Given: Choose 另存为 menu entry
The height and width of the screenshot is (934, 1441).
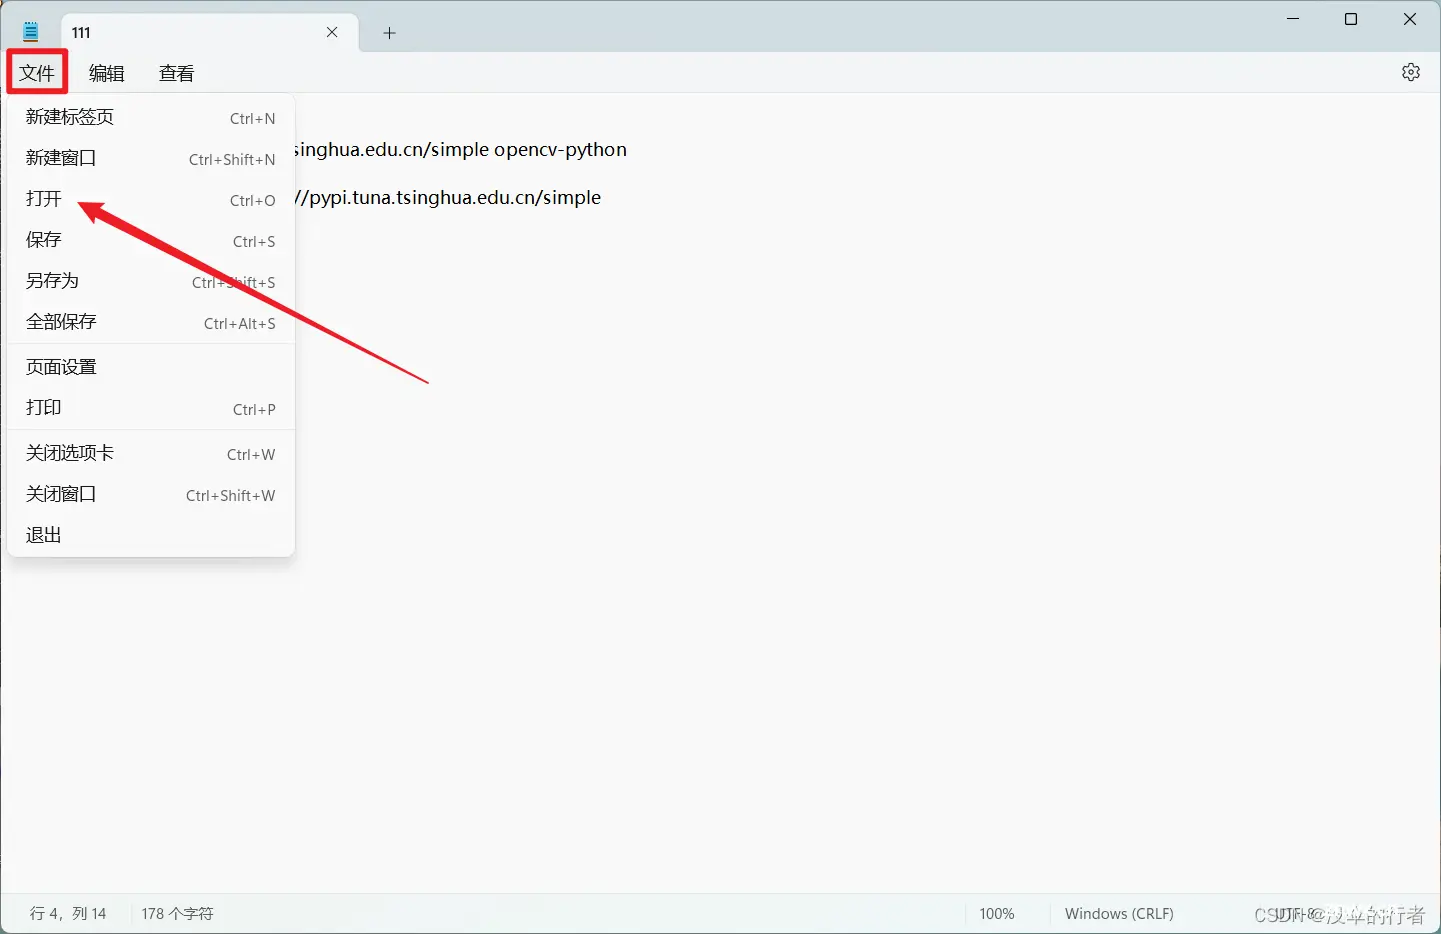Looking at the screenshot, I should tap(151, 282).
